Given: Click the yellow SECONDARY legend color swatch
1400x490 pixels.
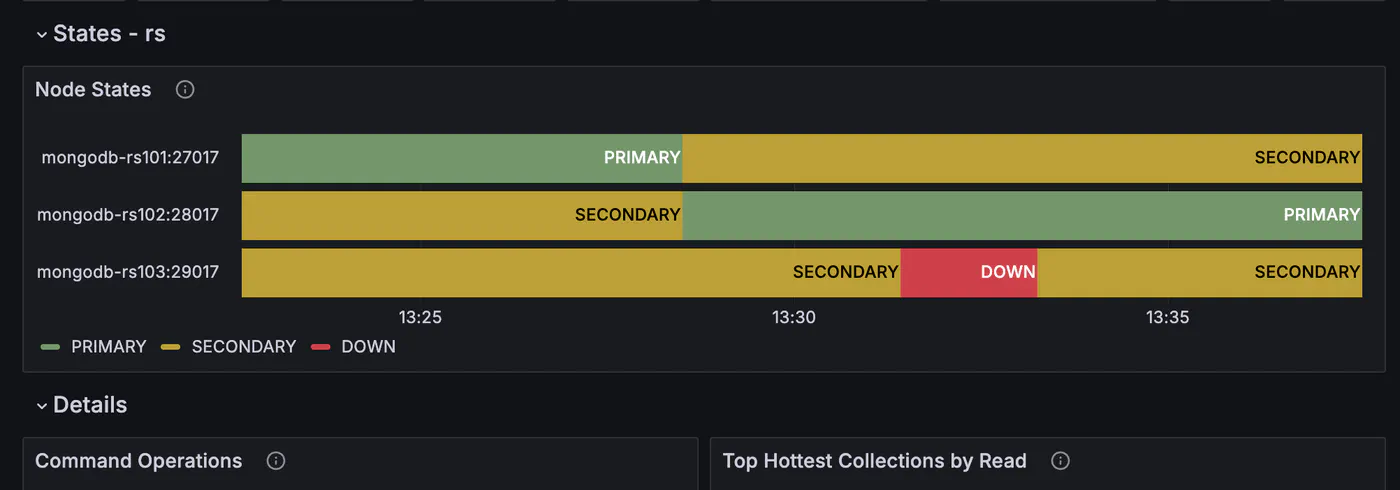Looking at the screenshot, I should pos(171,347).
